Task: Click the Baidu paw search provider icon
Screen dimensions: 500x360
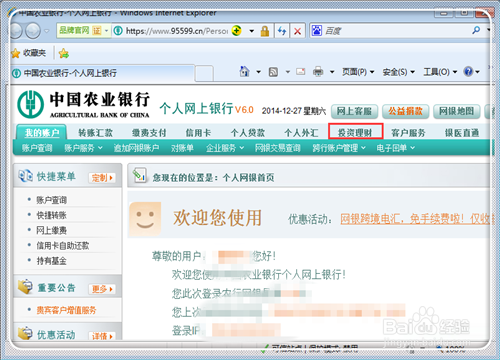Action: pyautogui.click(x=316, y=31)
